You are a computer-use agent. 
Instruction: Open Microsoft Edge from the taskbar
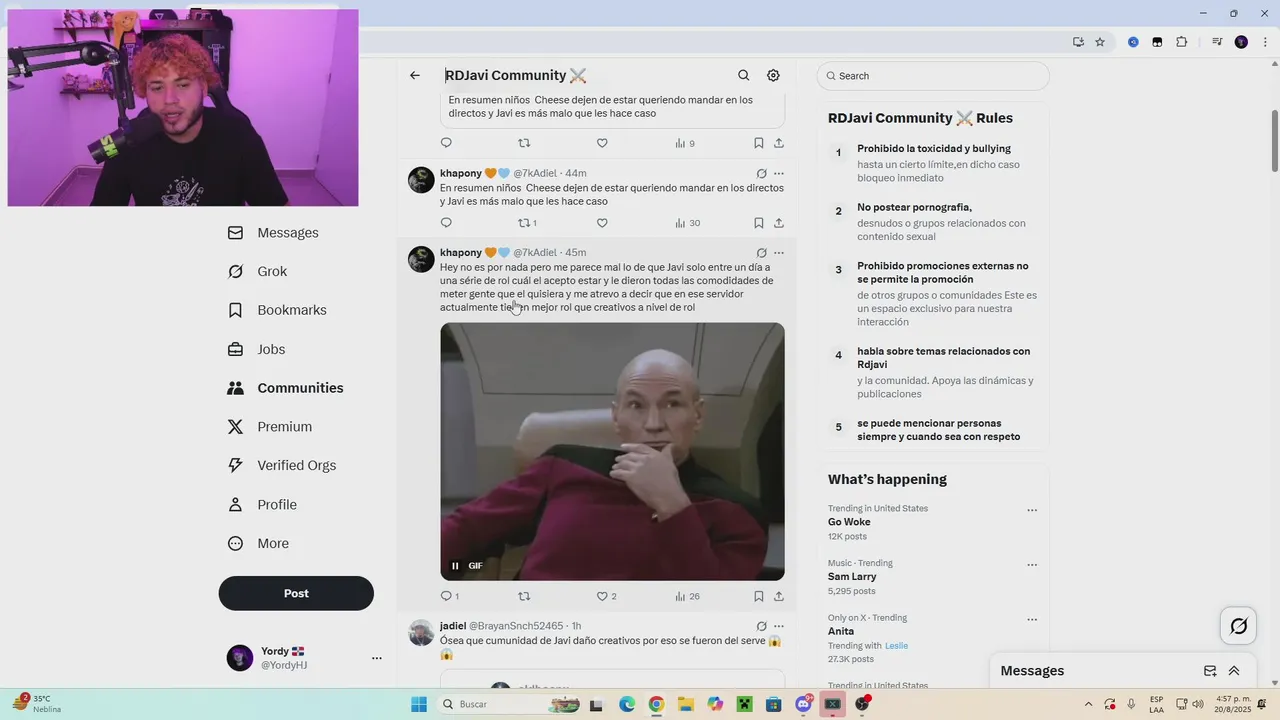tap(626, 704)
